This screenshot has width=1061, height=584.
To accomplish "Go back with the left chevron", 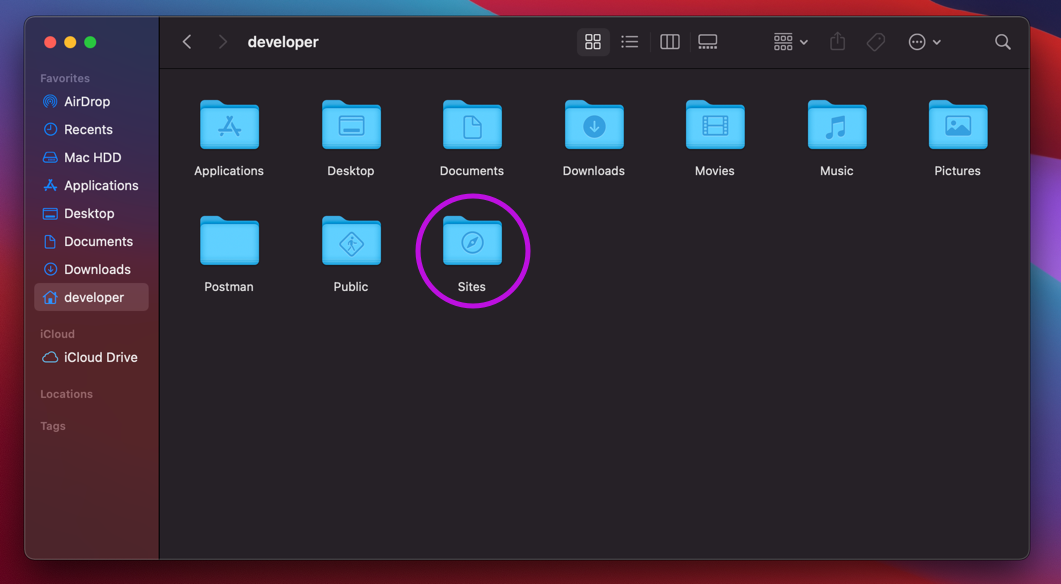I will (x=187, y=42).
